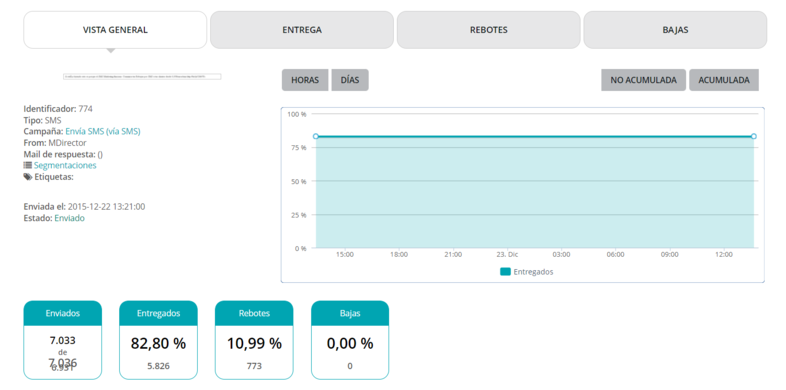This screenshot has width=786, height=390.
Task: Click the 23. Dic axis label
Action: coord(507,255)
